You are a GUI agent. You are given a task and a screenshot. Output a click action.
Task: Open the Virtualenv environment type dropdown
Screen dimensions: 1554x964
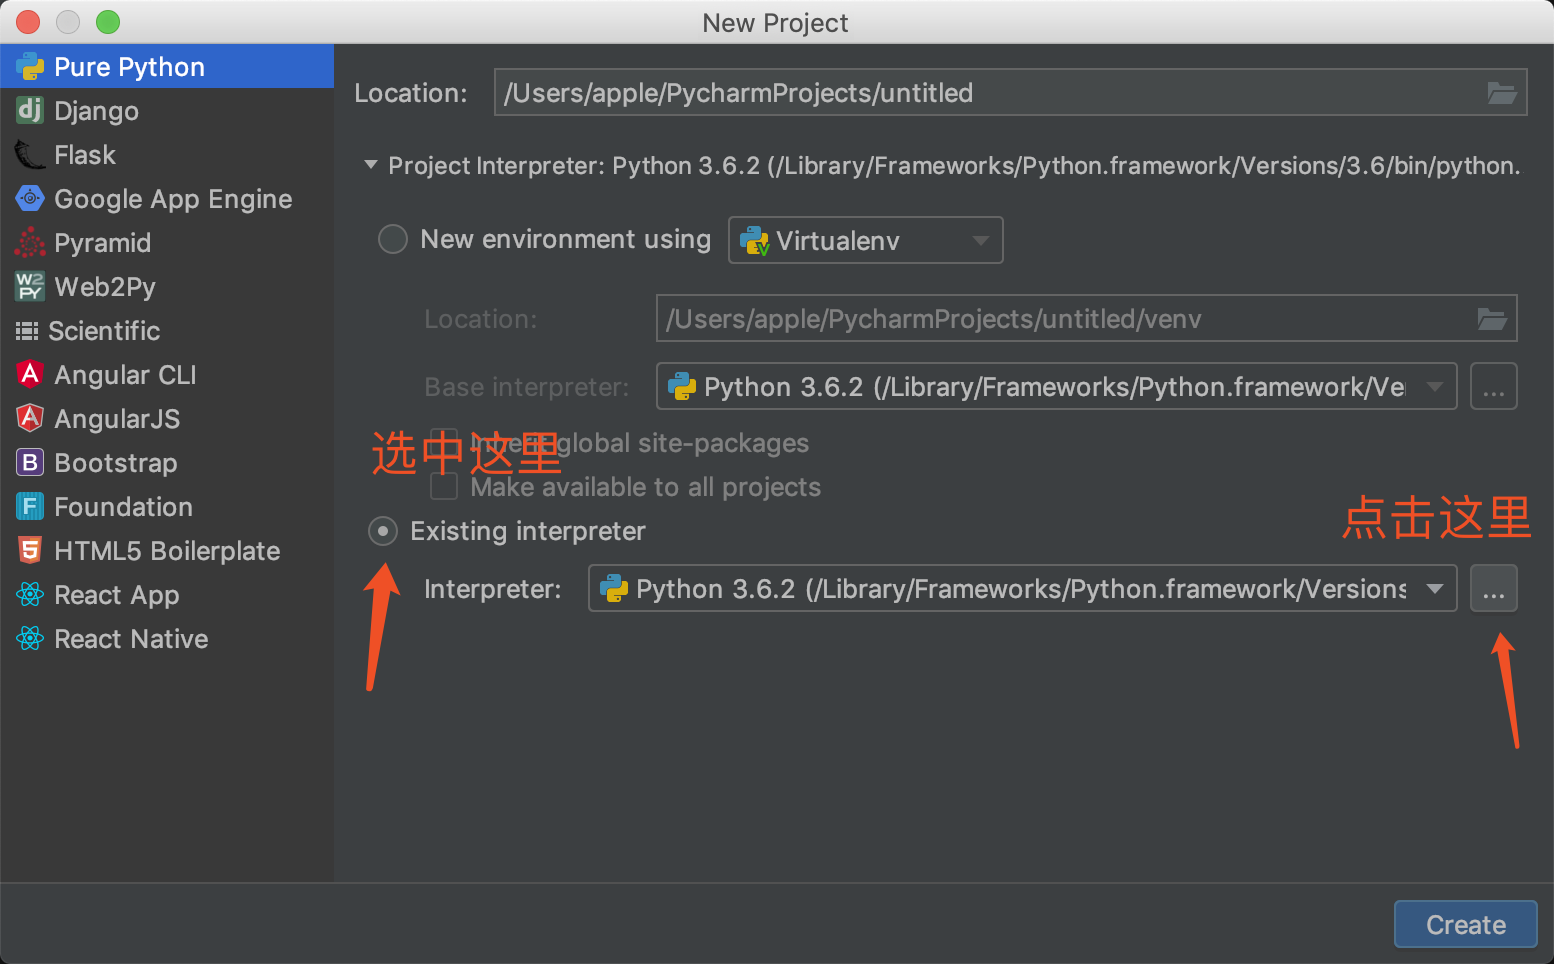866,240
